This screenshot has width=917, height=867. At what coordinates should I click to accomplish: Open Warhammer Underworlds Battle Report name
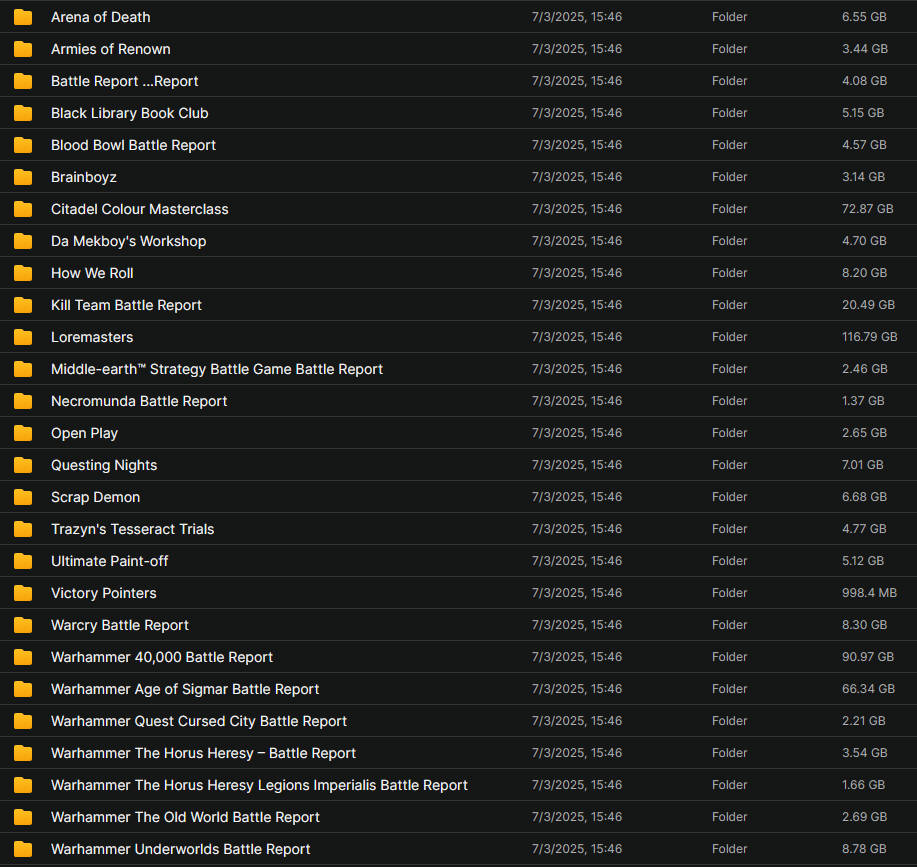(x=181, y=849)
